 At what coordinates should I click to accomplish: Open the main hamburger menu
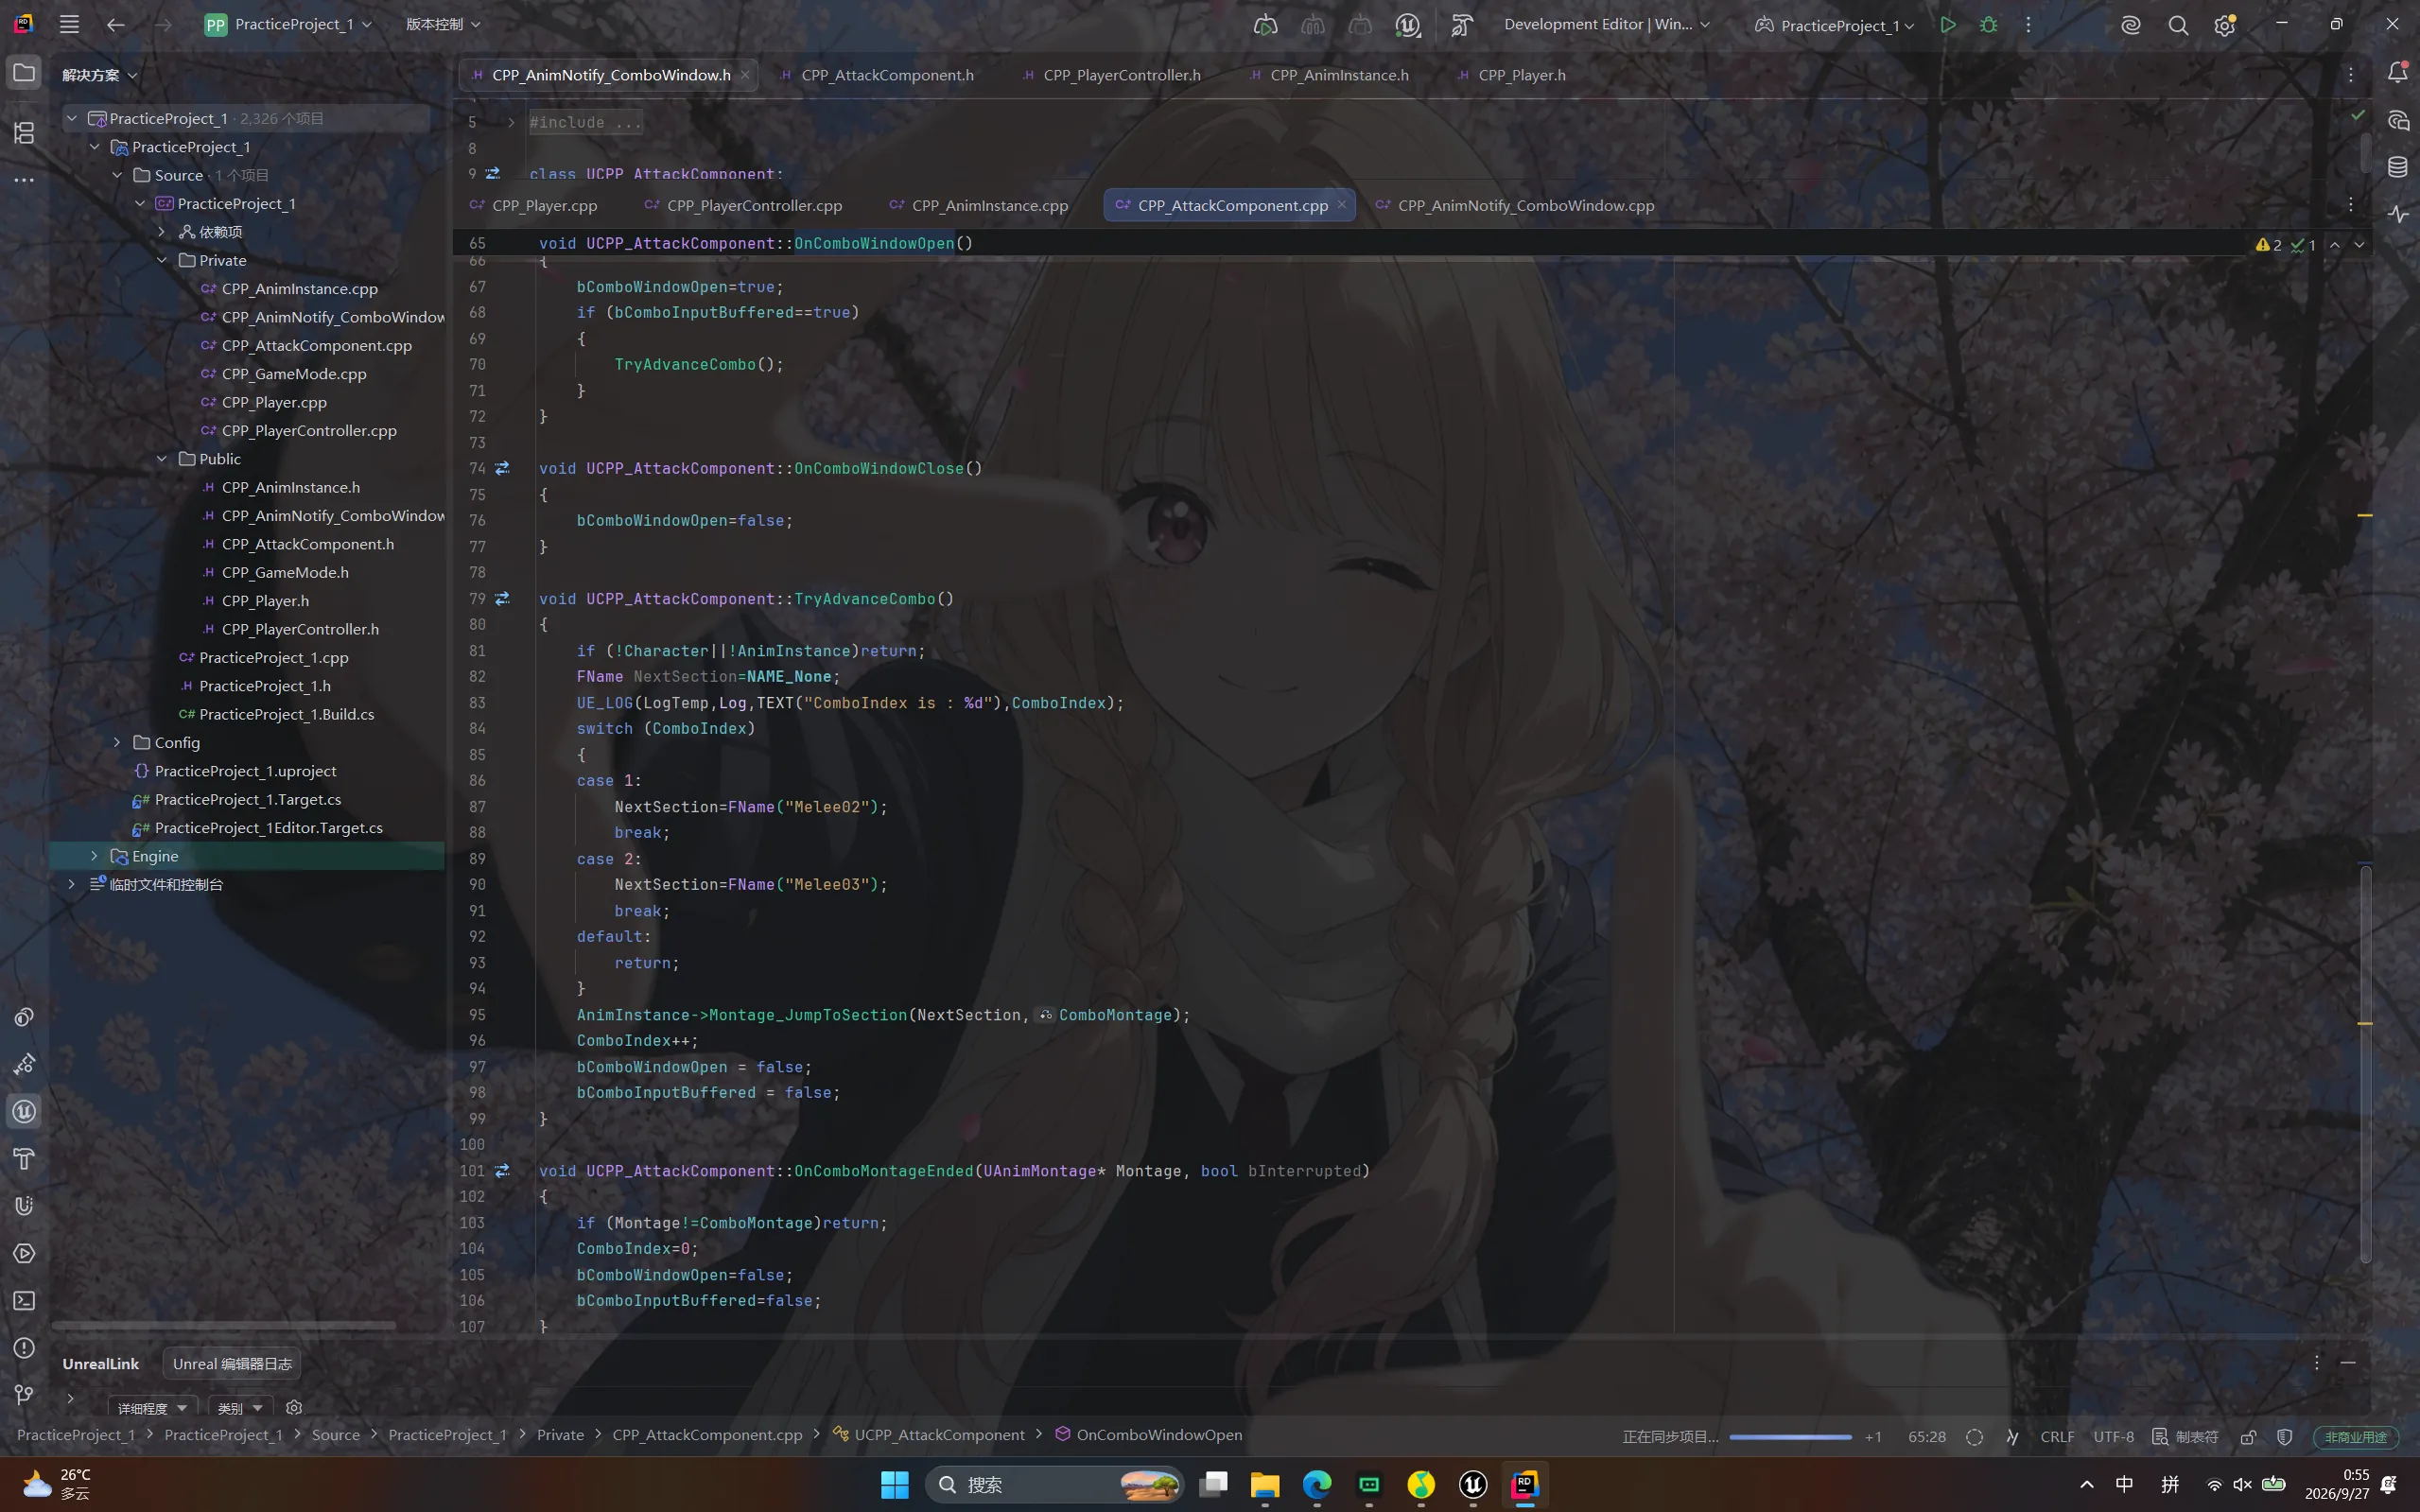pos(69,24)
